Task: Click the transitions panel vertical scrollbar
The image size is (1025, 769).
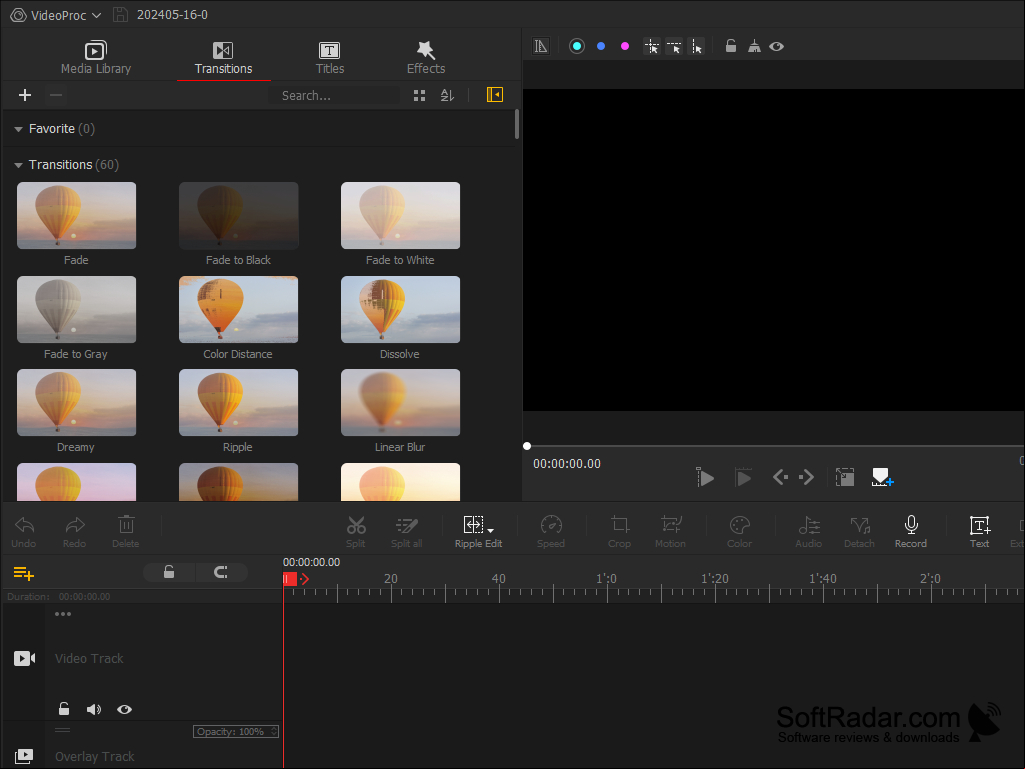Action: (517, 124)
